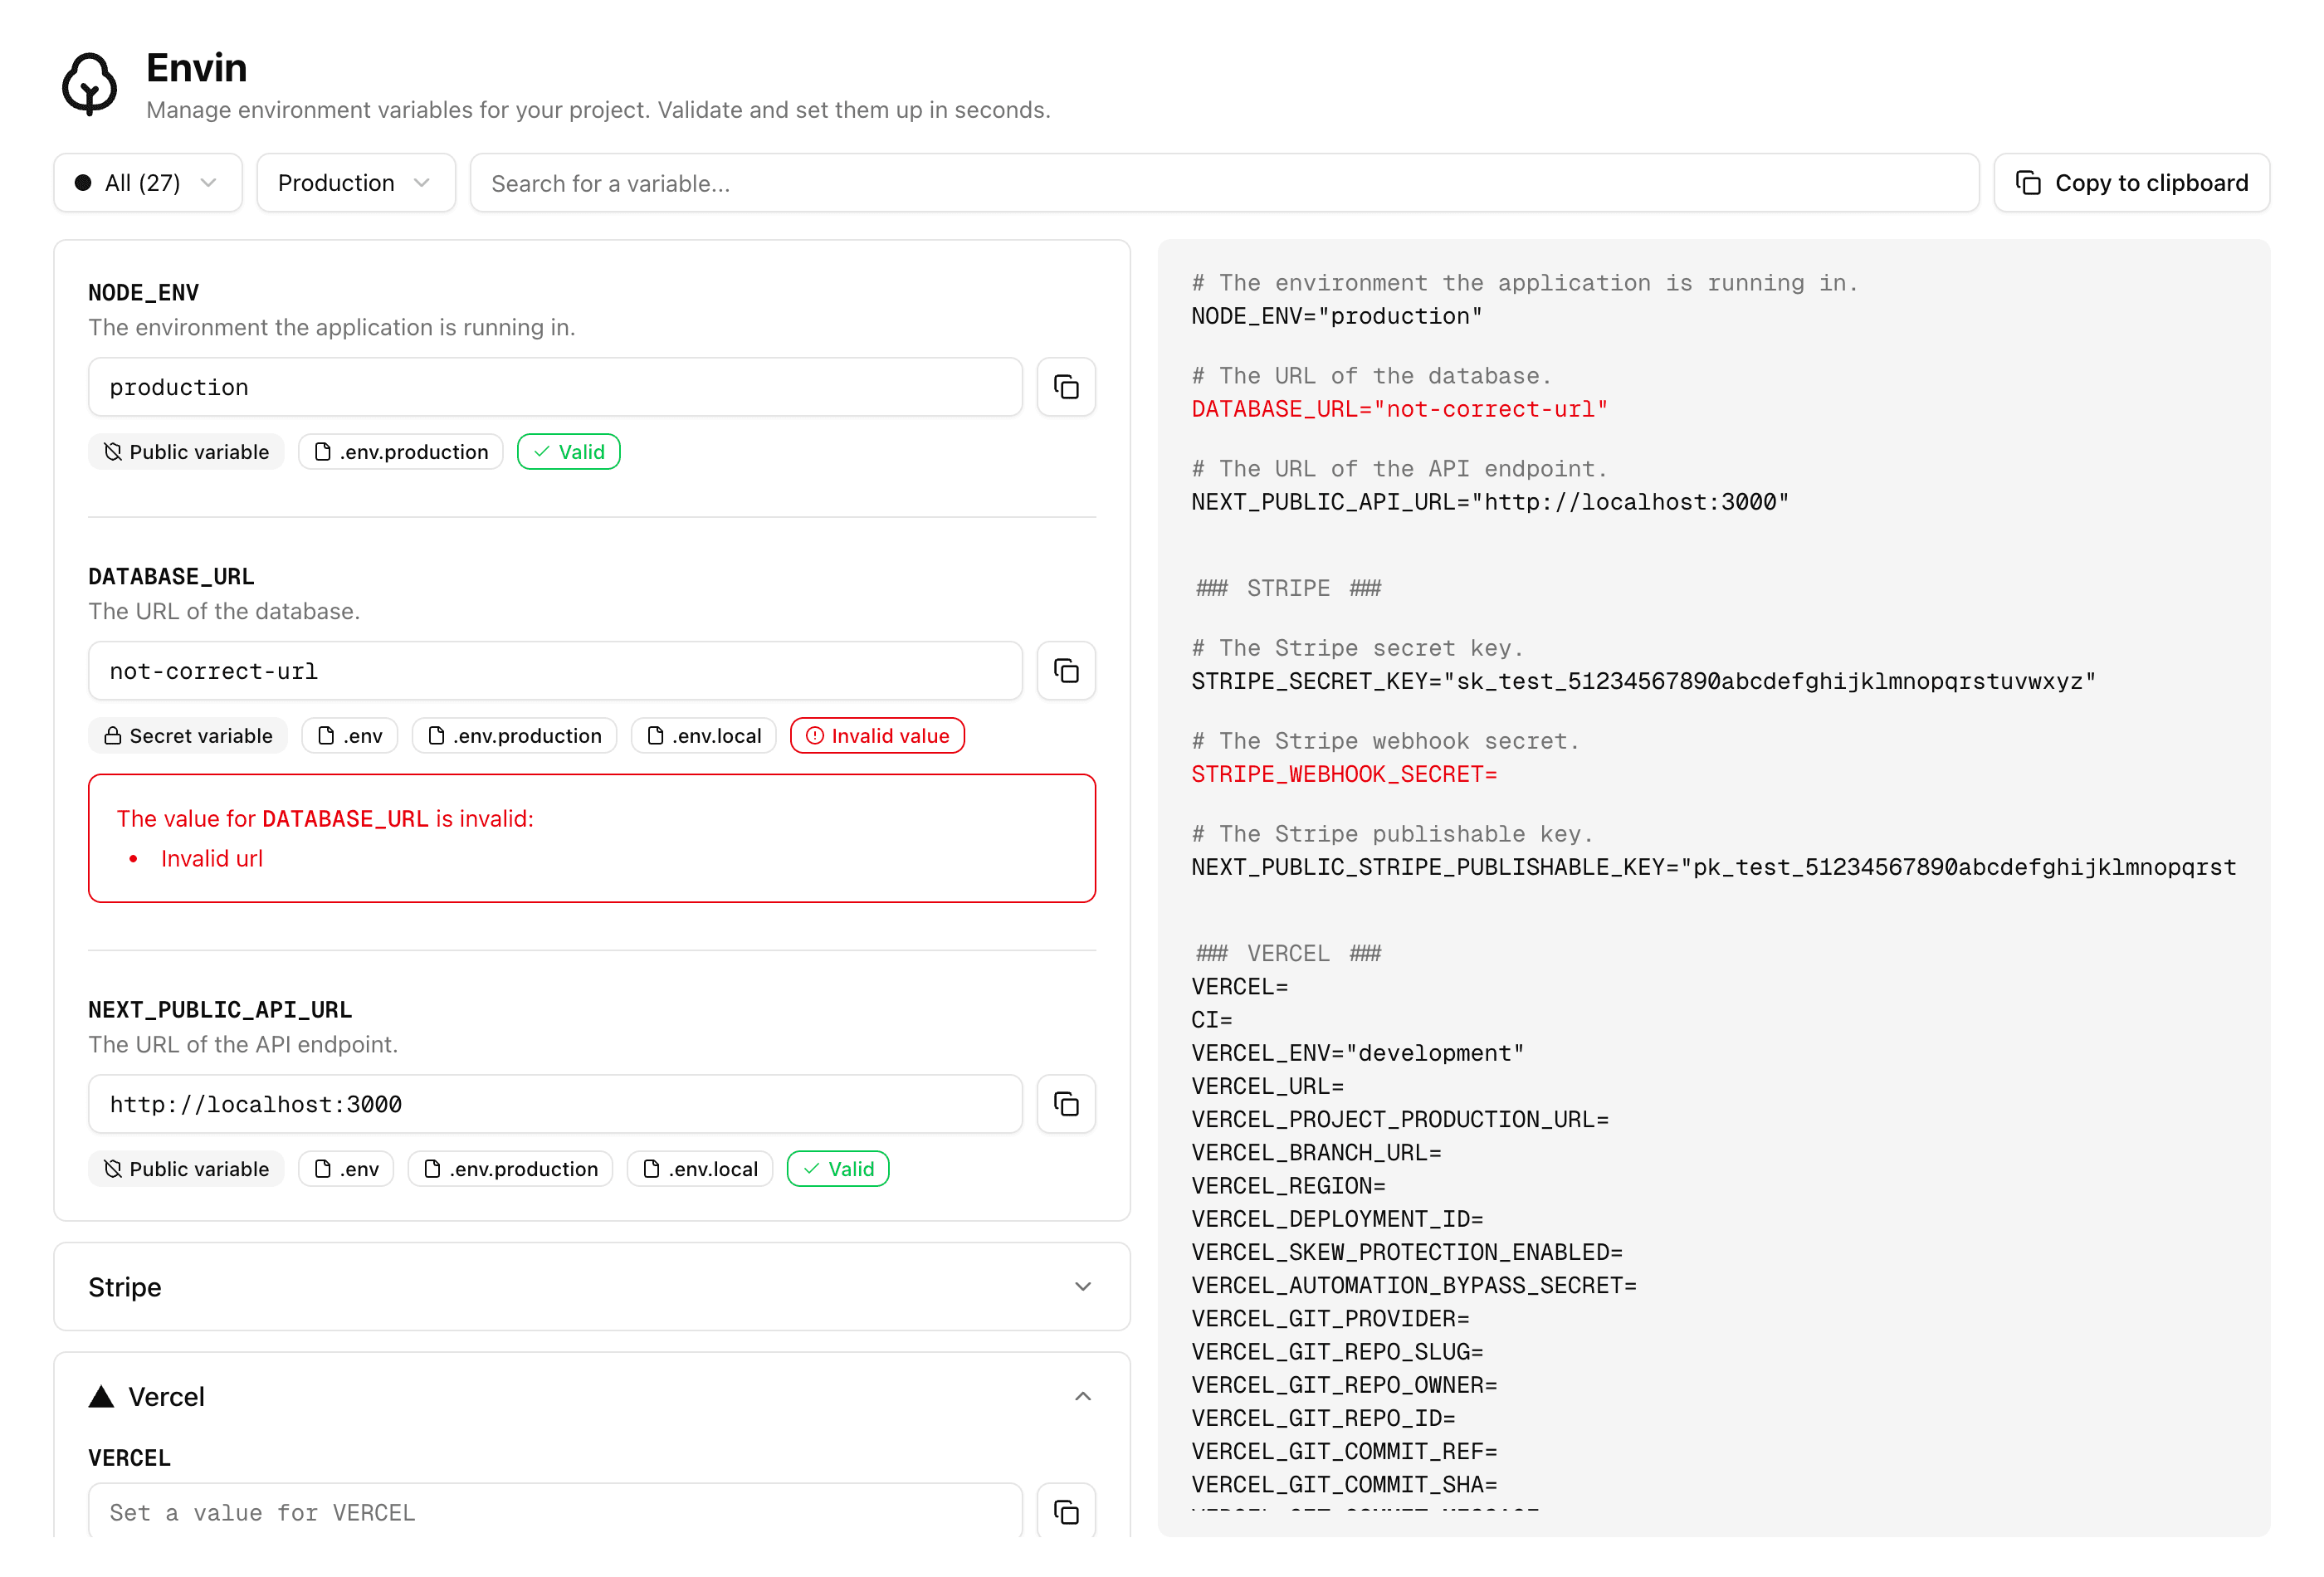The image size is (2324, 1577).
Task: Click the NODE_ENV Valid status badge
Action: (568, 452)
